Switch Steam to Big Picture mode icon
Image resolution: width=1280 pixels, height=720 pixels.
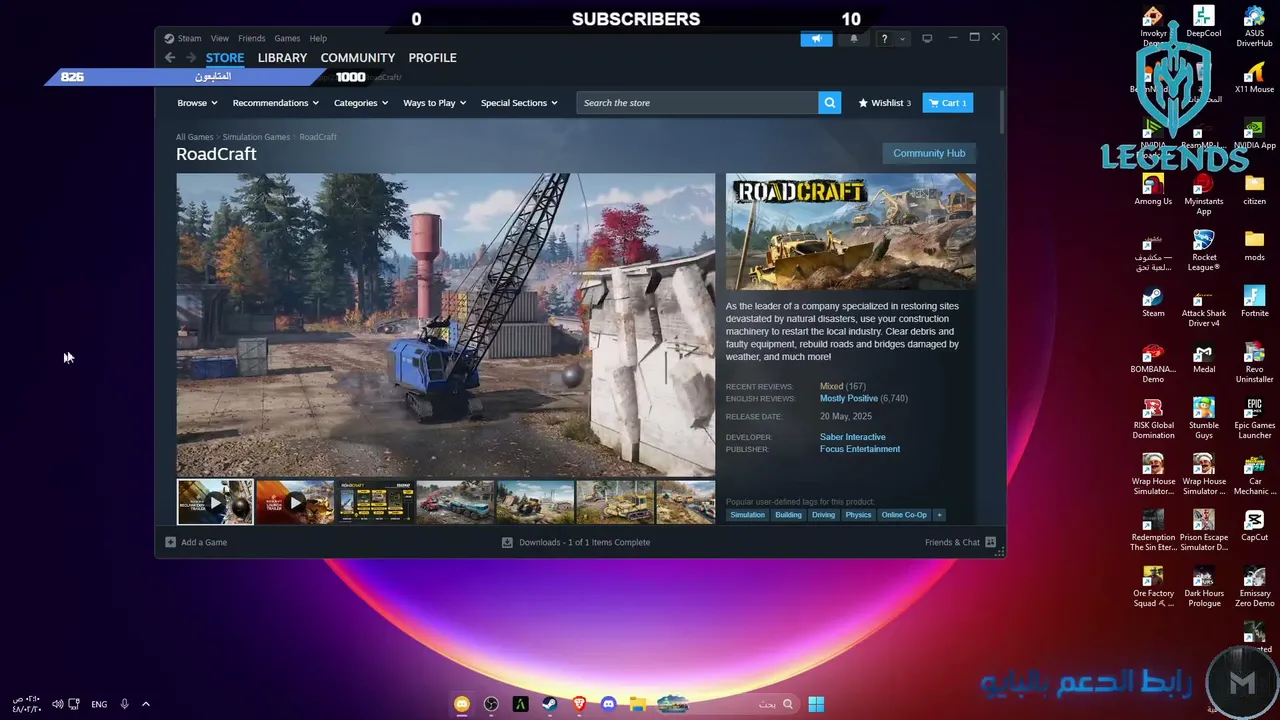tap(927, 38)
